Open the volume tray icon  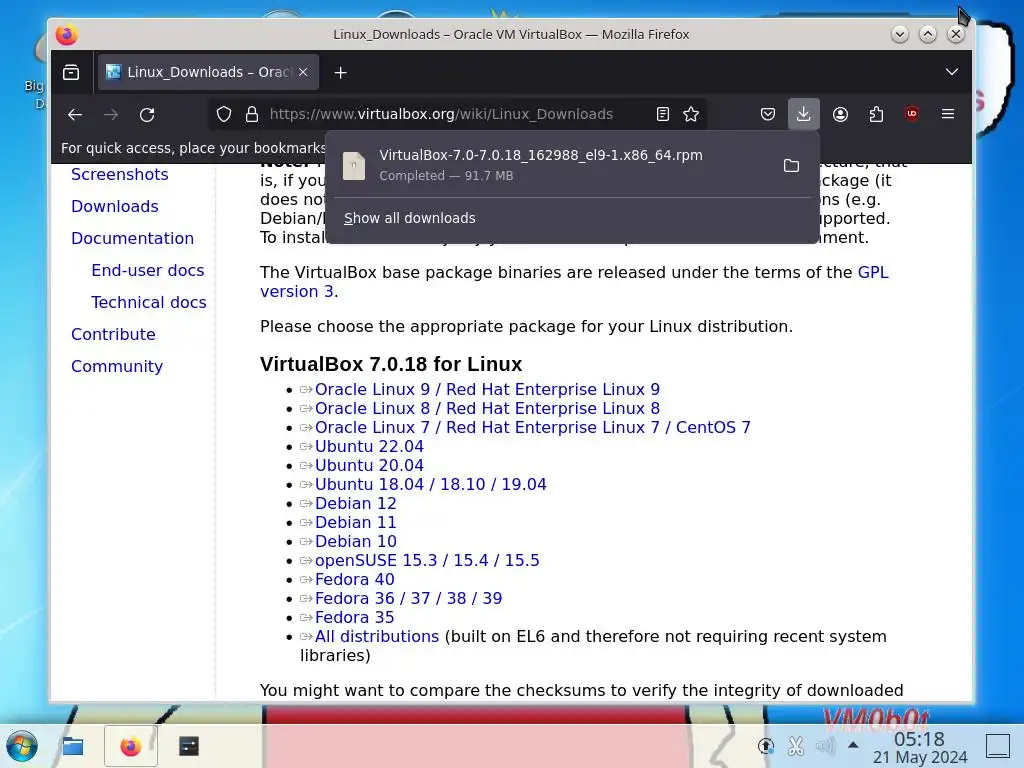[825, 745]
